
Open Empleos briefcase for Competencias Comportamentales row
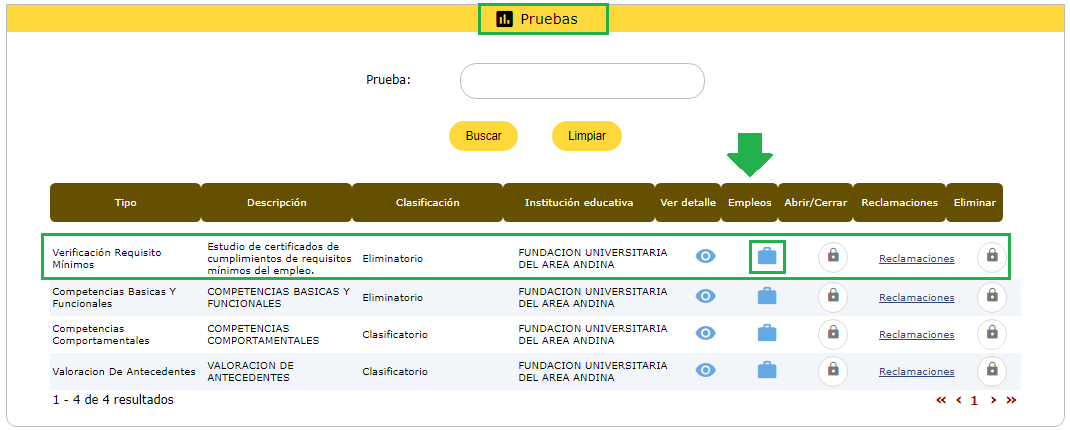coord(767,333)
